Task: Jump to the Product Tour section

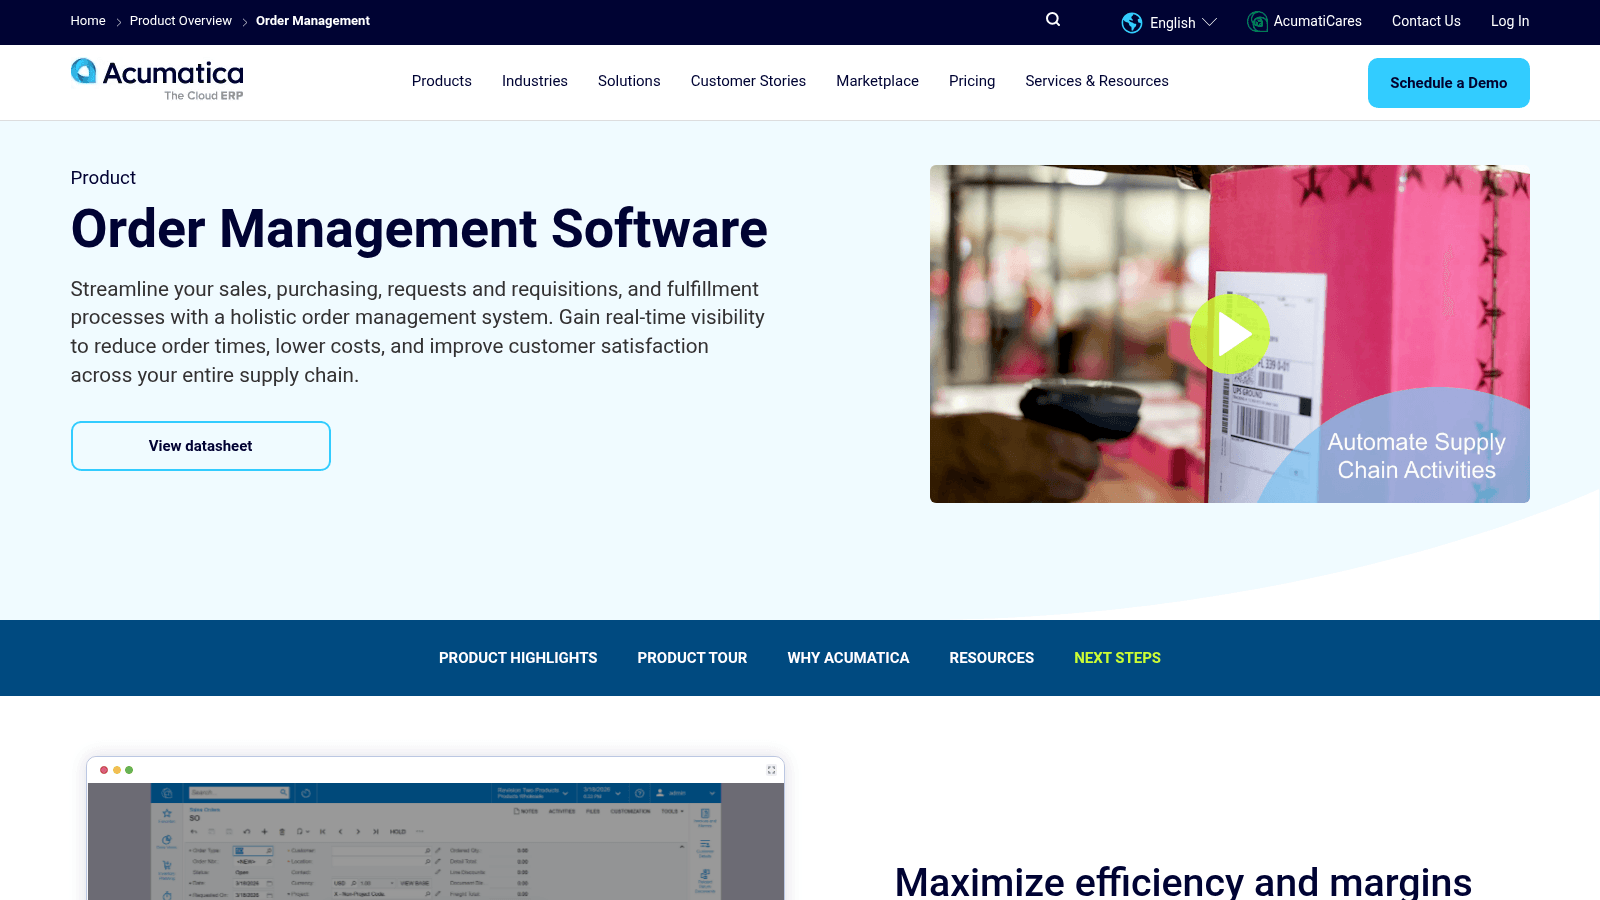Action: click(x=692, y=658)
